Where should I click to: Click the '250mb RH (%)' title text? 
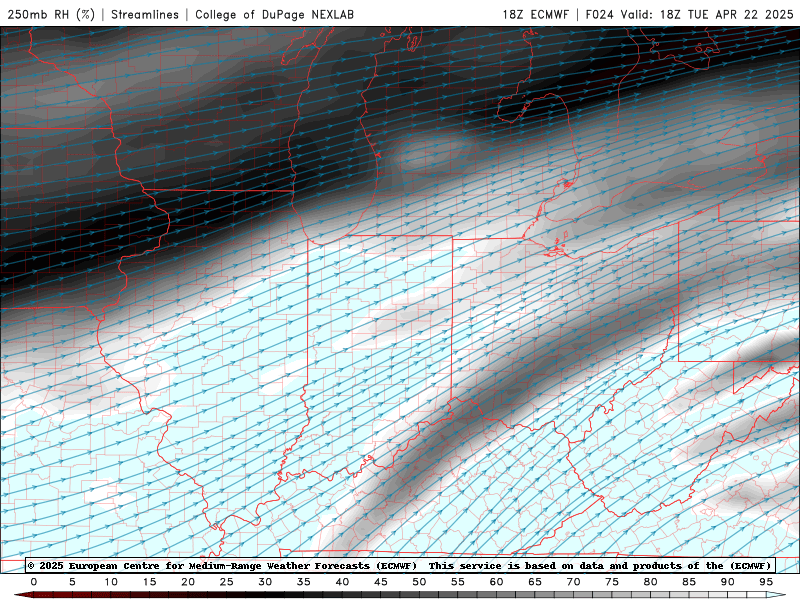51,14
